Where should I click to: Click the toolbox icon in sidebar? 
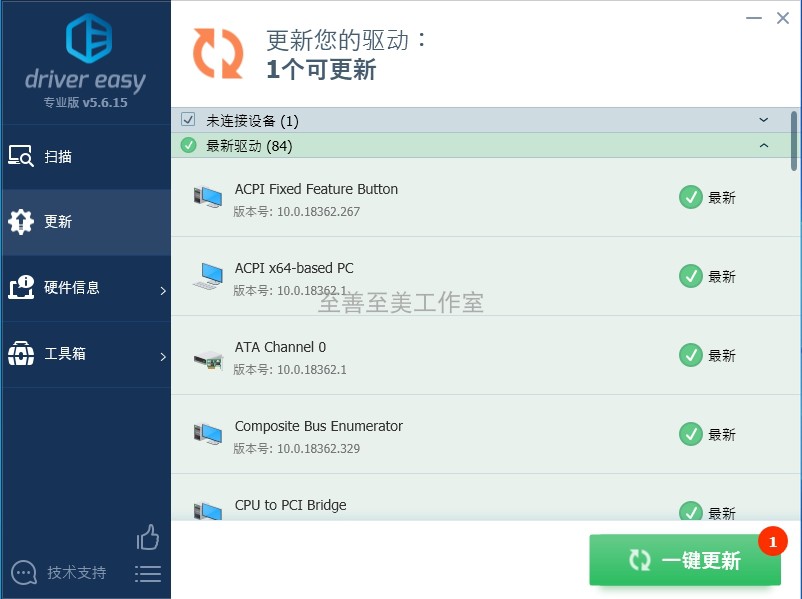21,353
